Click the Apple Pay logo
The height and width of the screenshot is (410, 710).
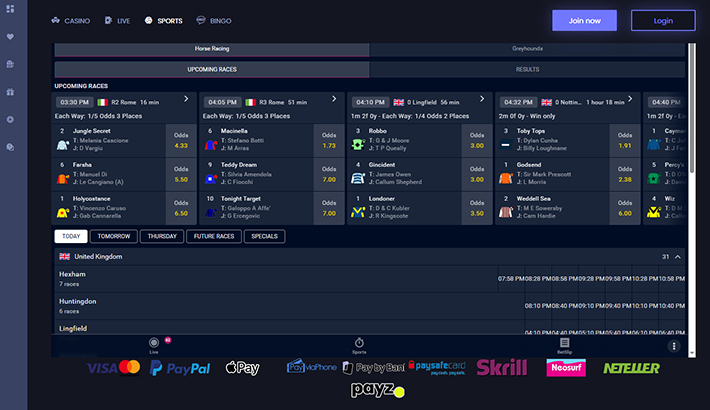click(243, 368)
